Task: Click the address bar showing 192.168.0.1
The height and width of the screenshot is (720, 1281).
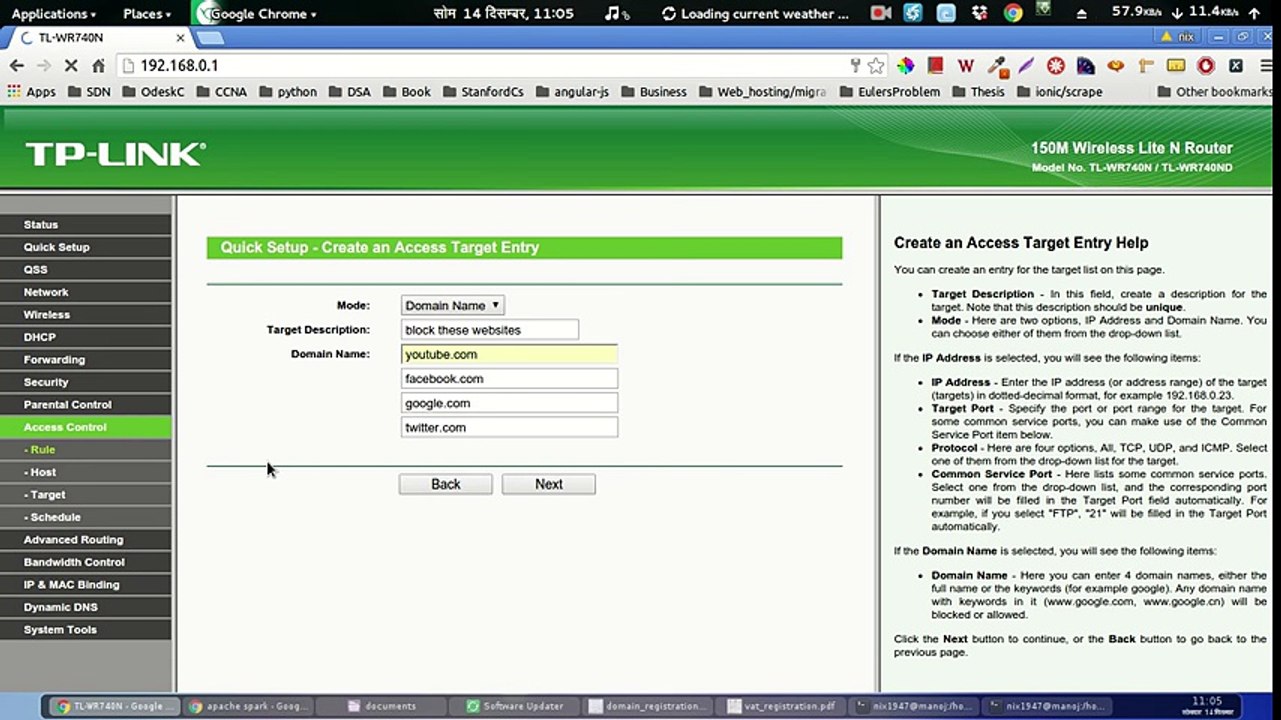Action: point(480,66)
